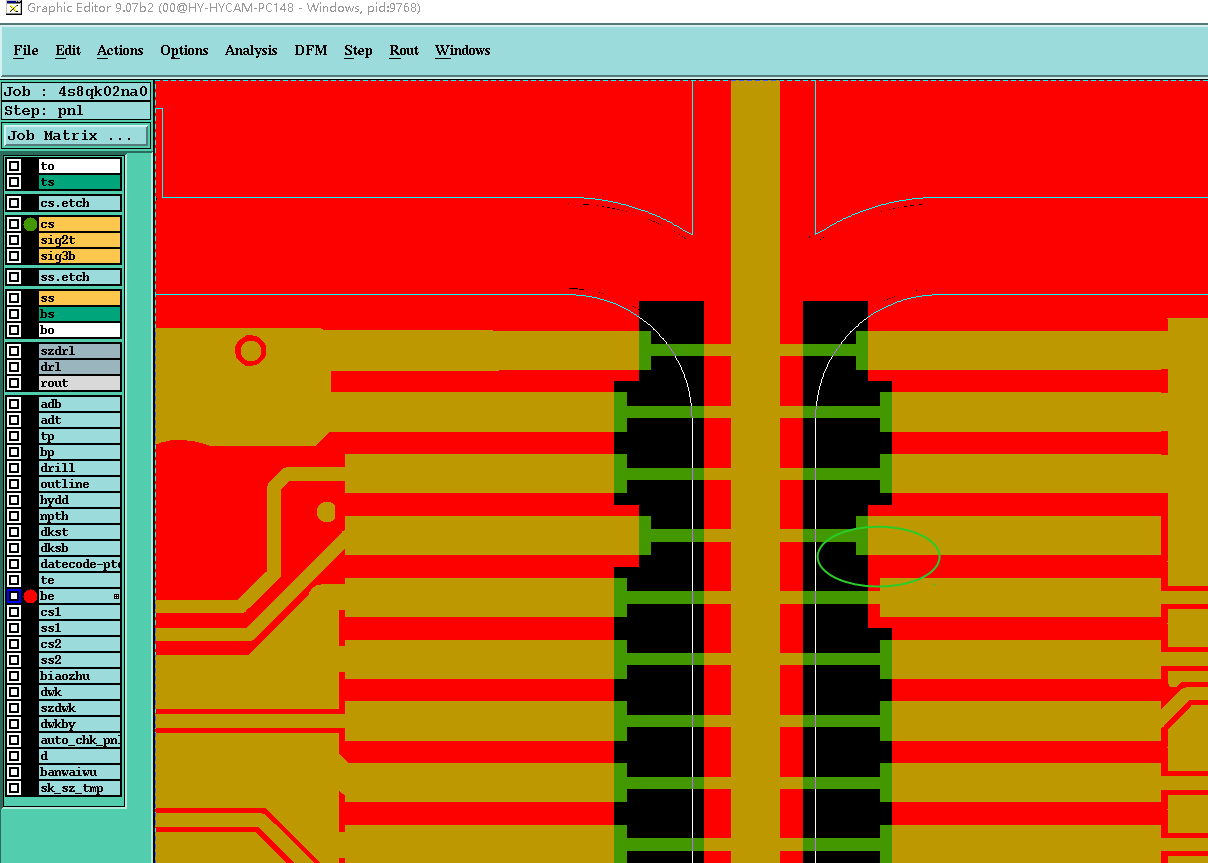Select the banwaiwu layer name
This screenshot has height=863, width=1208.
tap(79, 772)
